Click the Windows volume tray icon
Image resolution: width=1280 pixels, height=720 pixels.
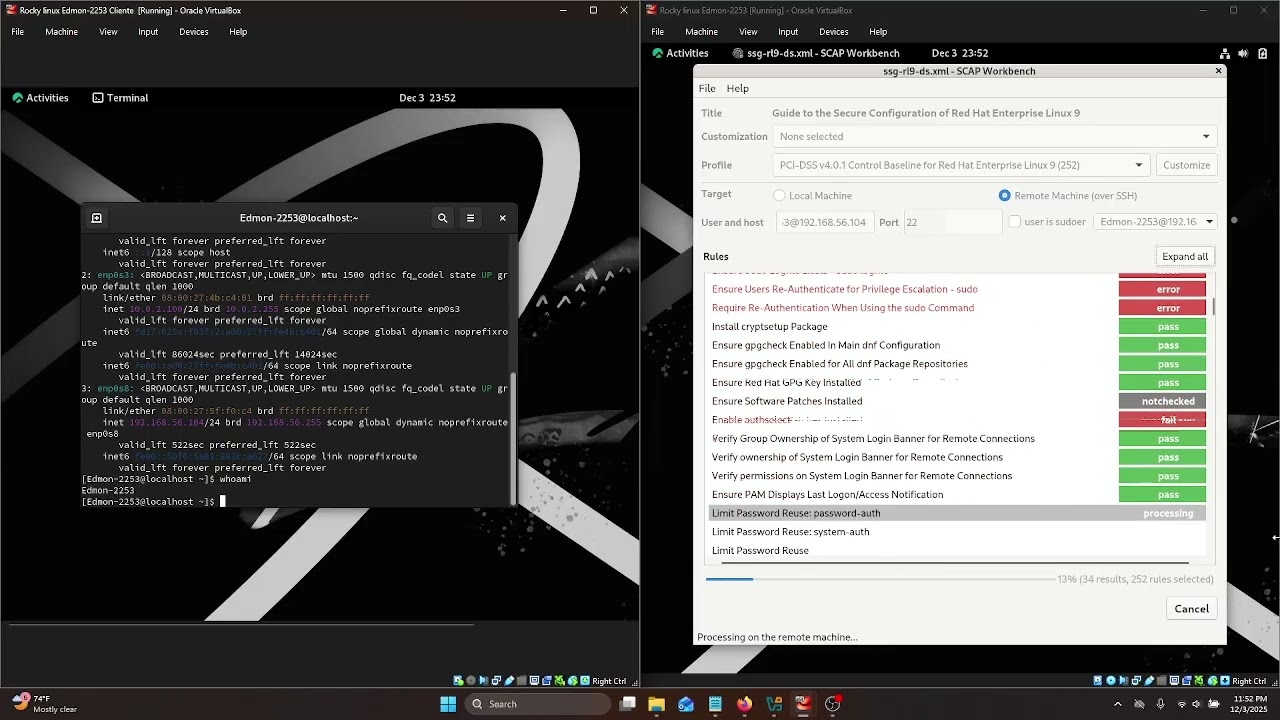pyautogui.click(x=1198, y=704)
